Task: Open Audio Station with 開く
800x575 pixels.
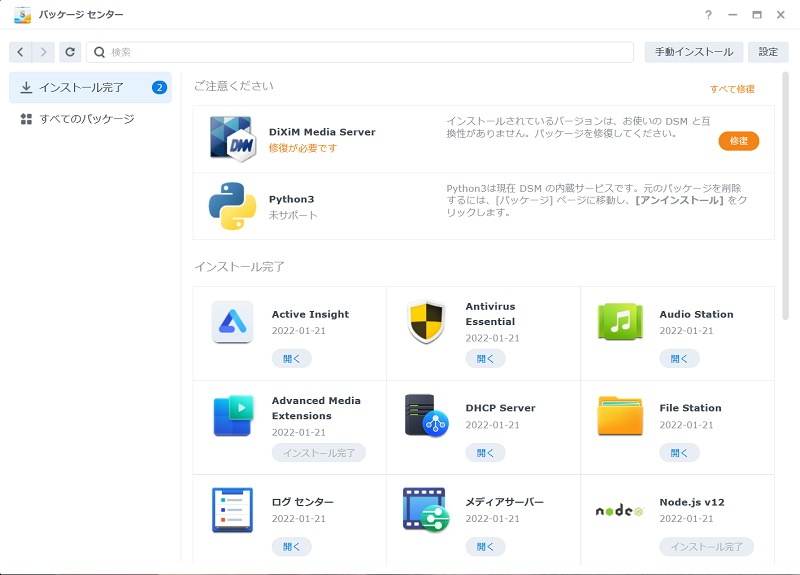Action: pyautogui.click(x=679, y=359)
